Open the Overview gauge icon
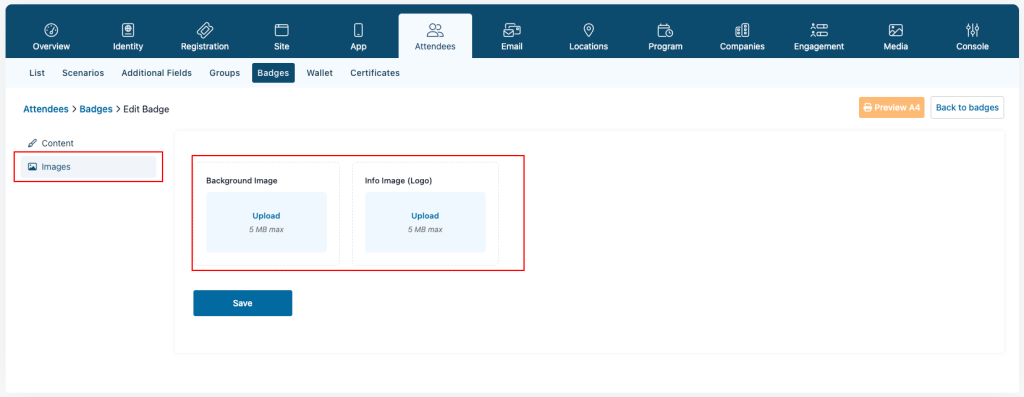The width and height of the screenshot is (1024, 397). point(51,30)
